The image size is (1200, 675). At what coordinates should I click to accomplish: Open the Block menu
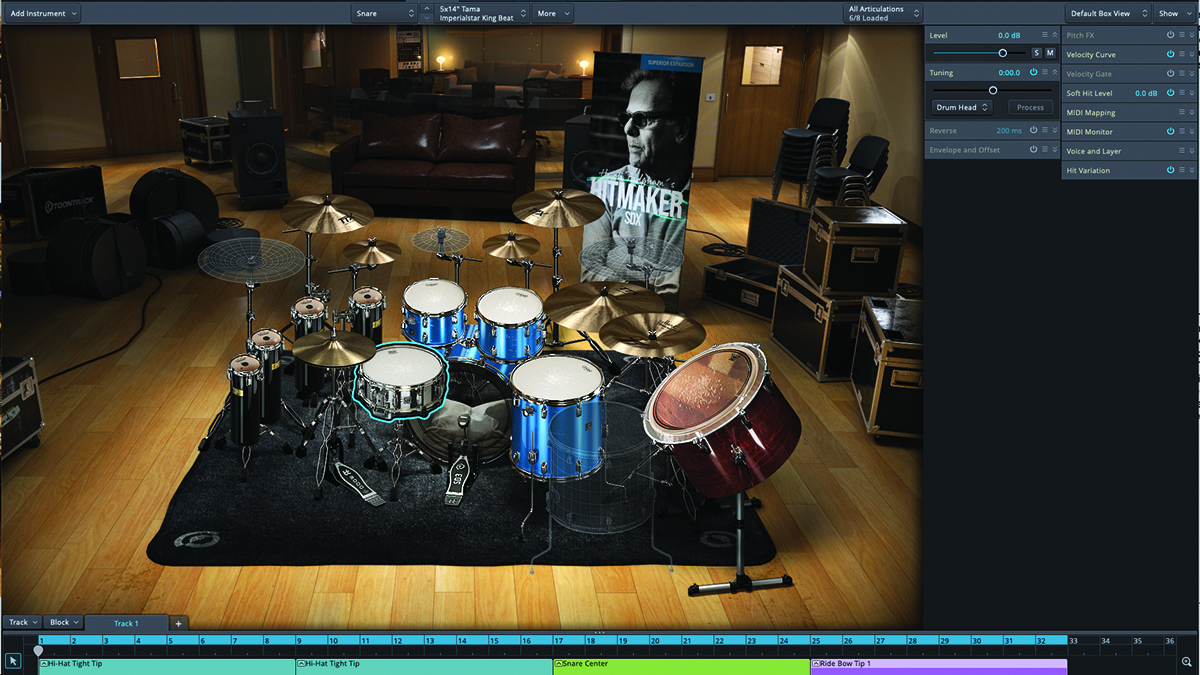(64, 623)
